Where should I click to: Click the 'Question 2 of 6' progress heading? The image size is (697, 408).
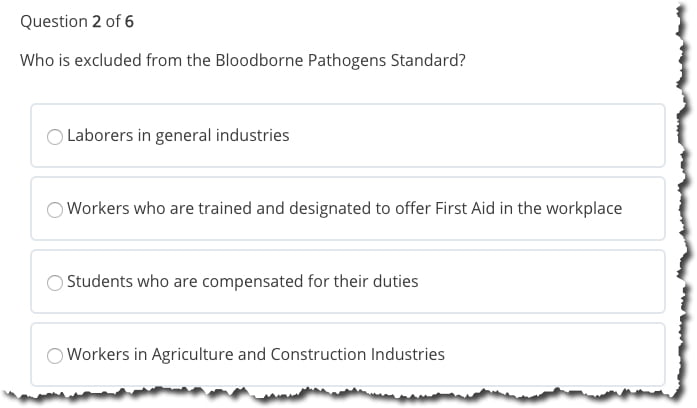click(x=77, y=21)
